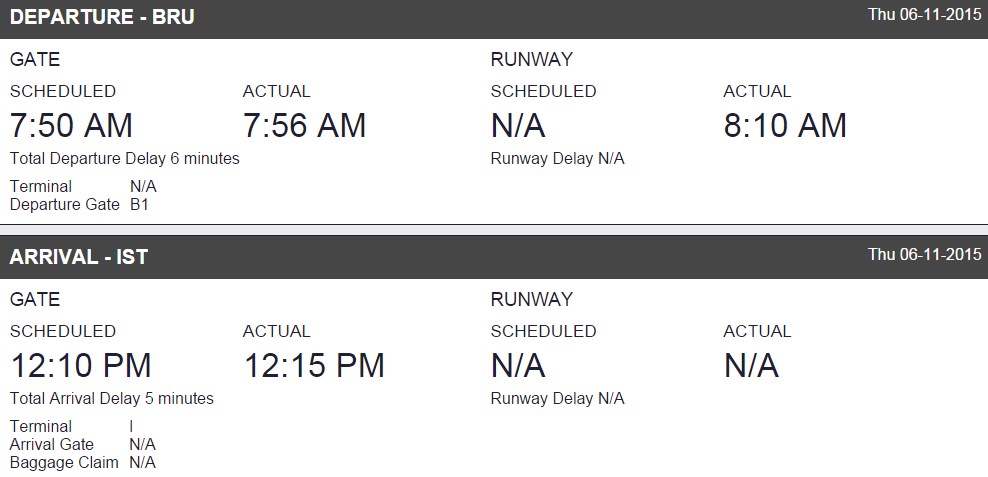Click the GATE heading in the arrival section
988x477 pixels.
click(35, 299)
